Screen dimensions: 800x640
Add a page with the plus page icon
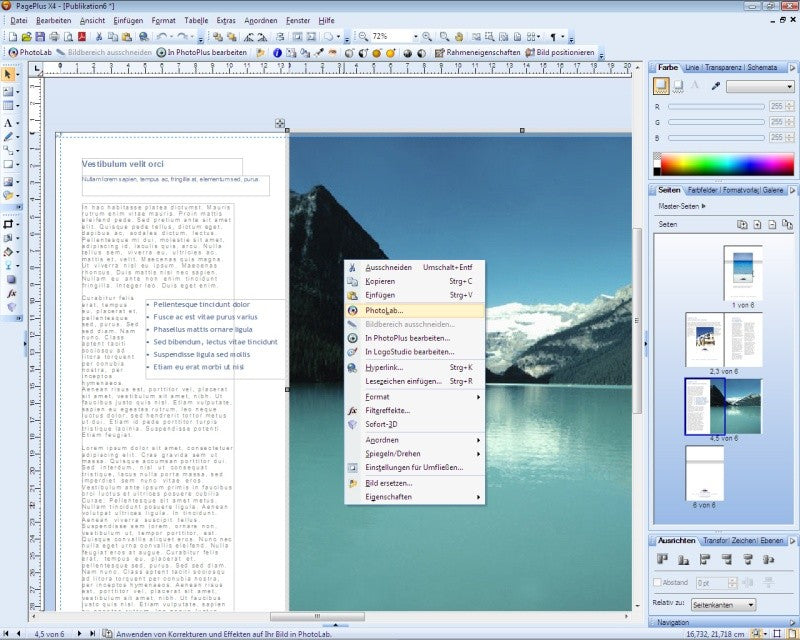758,225
